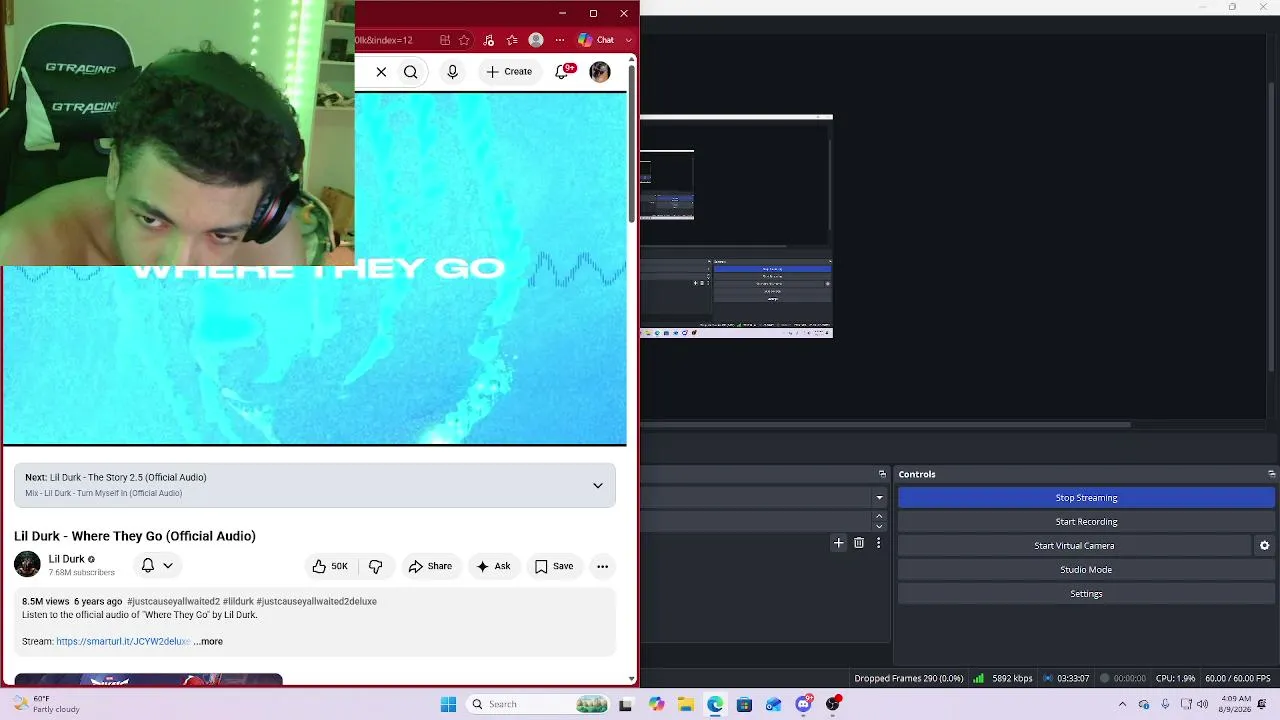Like the Lil Durk video
Image resolution: width=1280 pixels, height=720 pixels.
(x=329, y=566)
